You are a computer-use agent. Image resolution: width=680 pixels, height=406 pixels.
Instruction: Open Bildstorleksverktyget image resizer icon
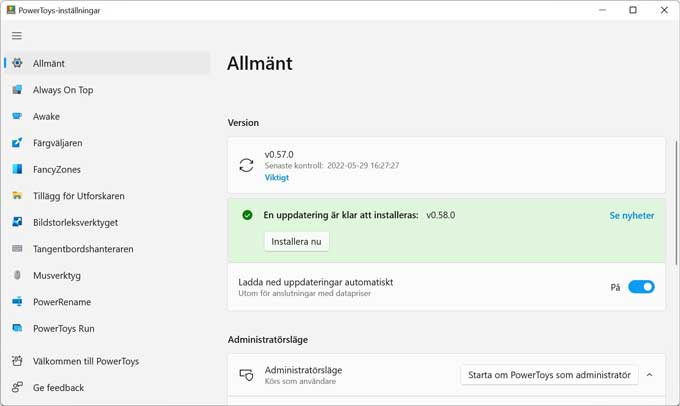17,222
